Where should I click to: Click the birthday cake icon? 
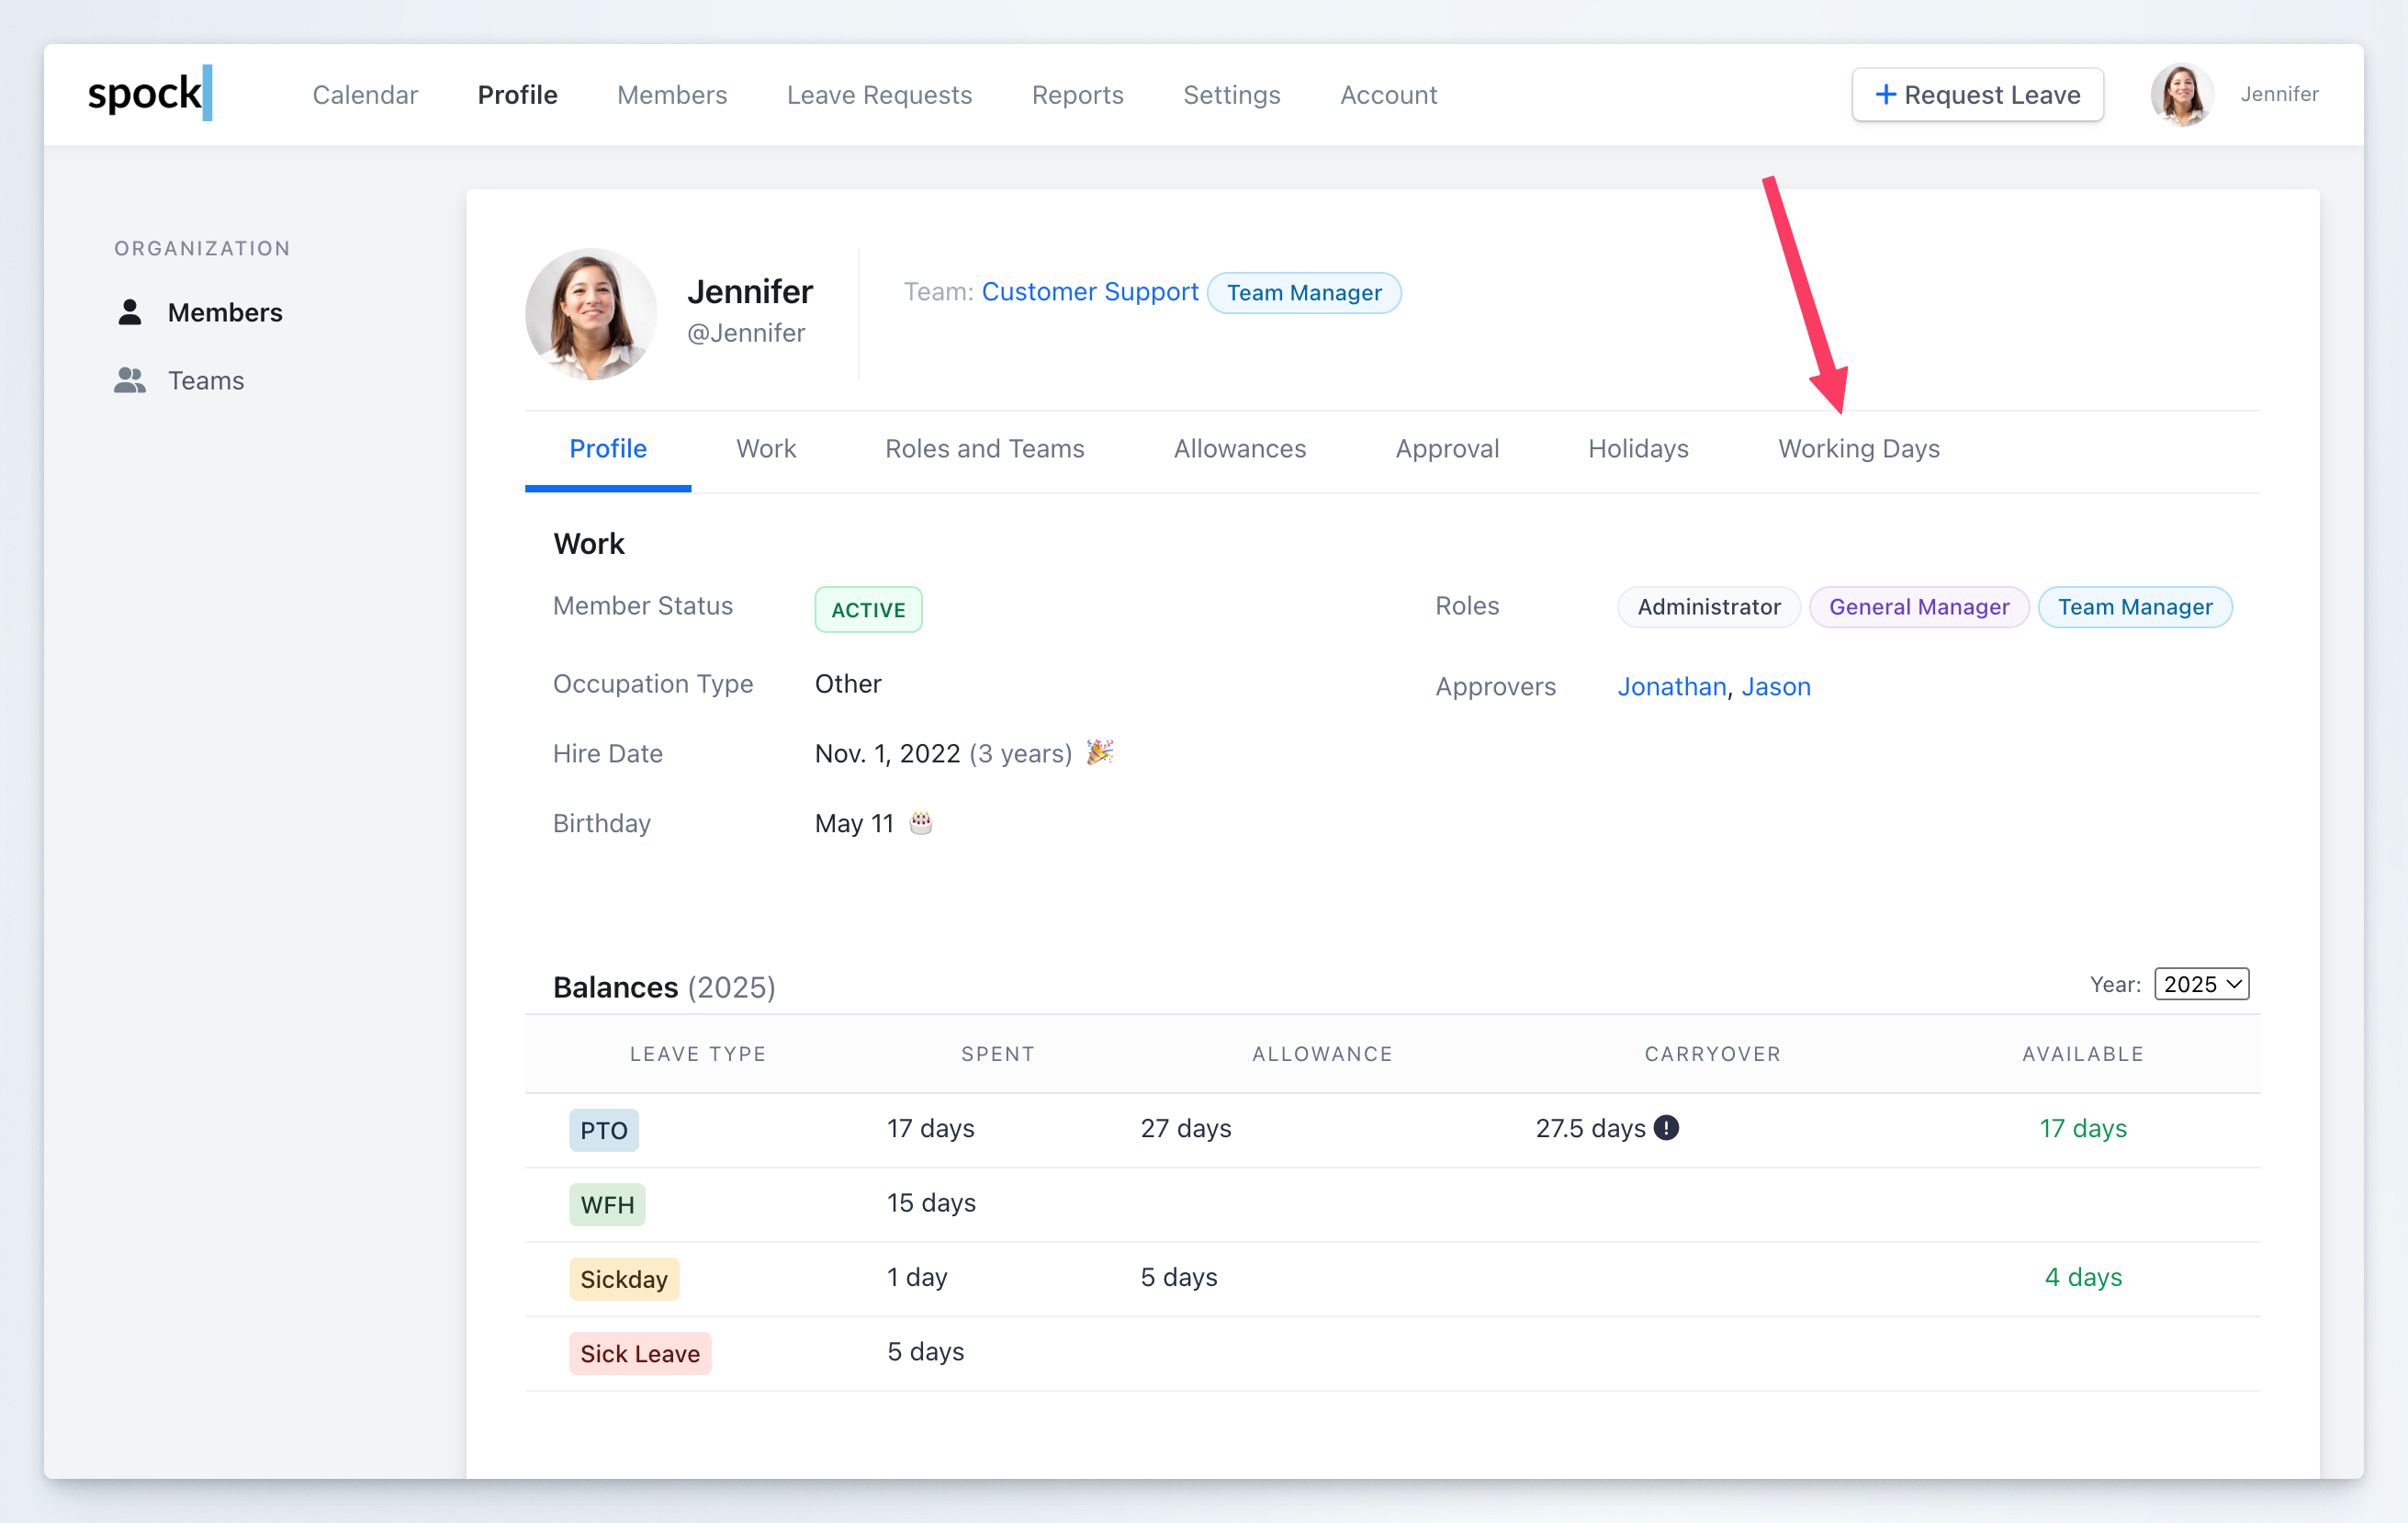point(920,823)
